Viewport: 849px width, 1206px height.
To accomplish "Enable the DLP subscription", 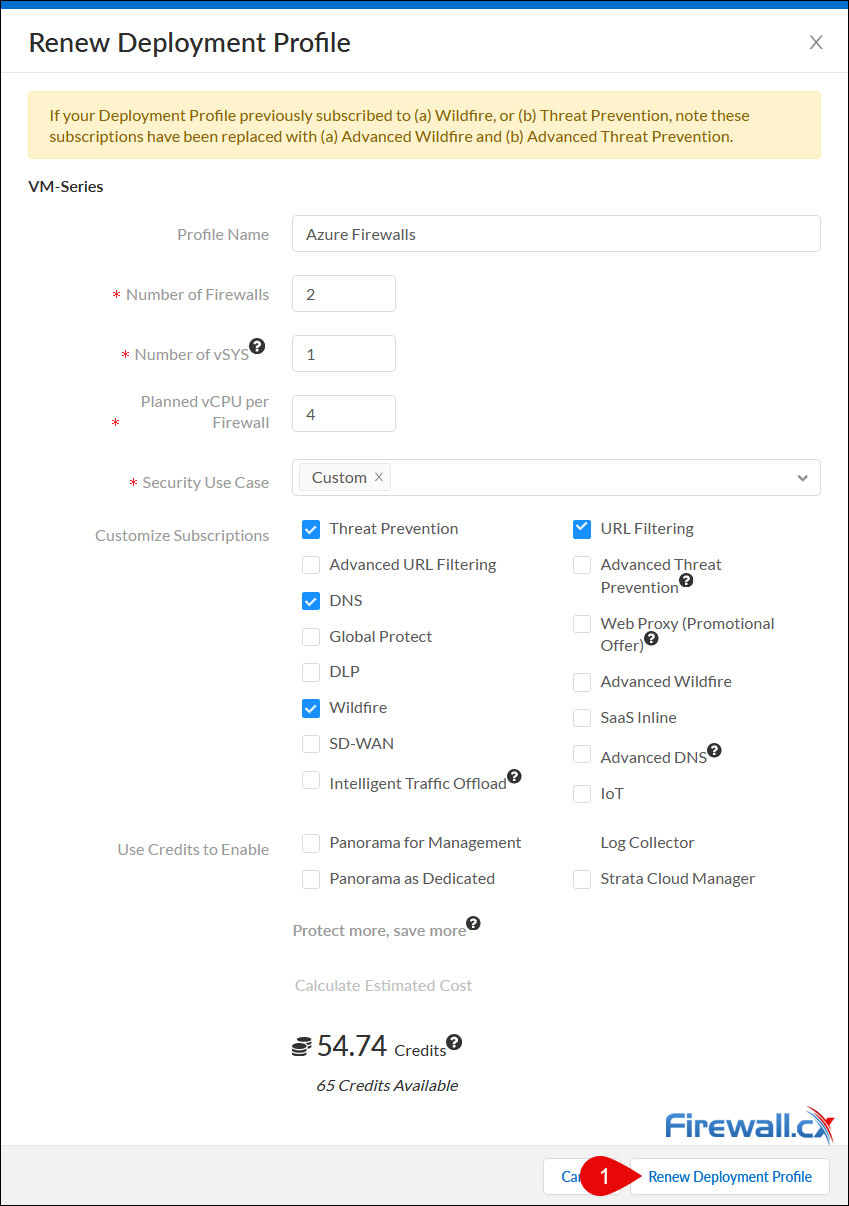I will (x=311, y=672).
